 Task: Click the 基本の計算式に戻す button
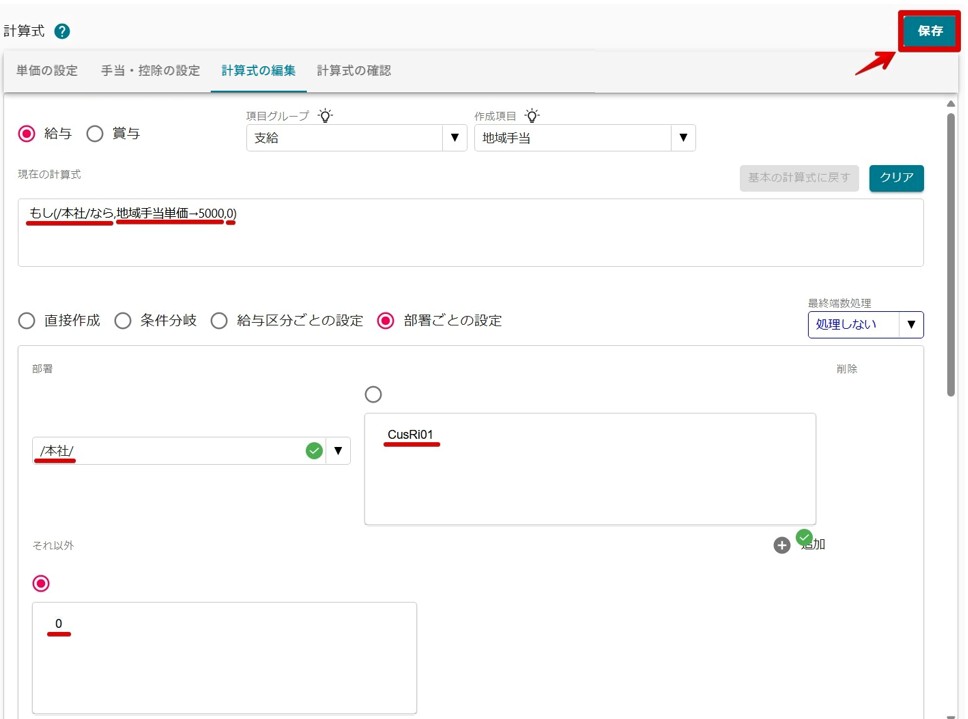[799, 178]
